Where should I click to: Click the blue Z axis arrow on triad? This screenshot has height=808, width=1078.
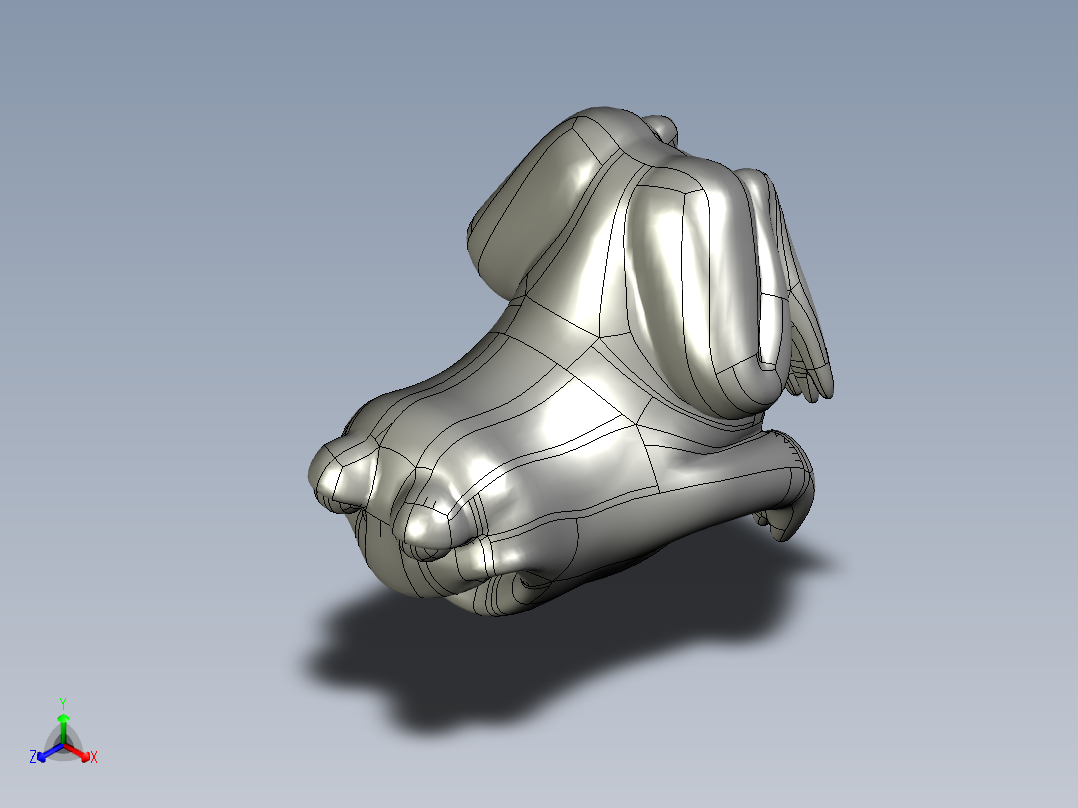(x=50, y=752)
